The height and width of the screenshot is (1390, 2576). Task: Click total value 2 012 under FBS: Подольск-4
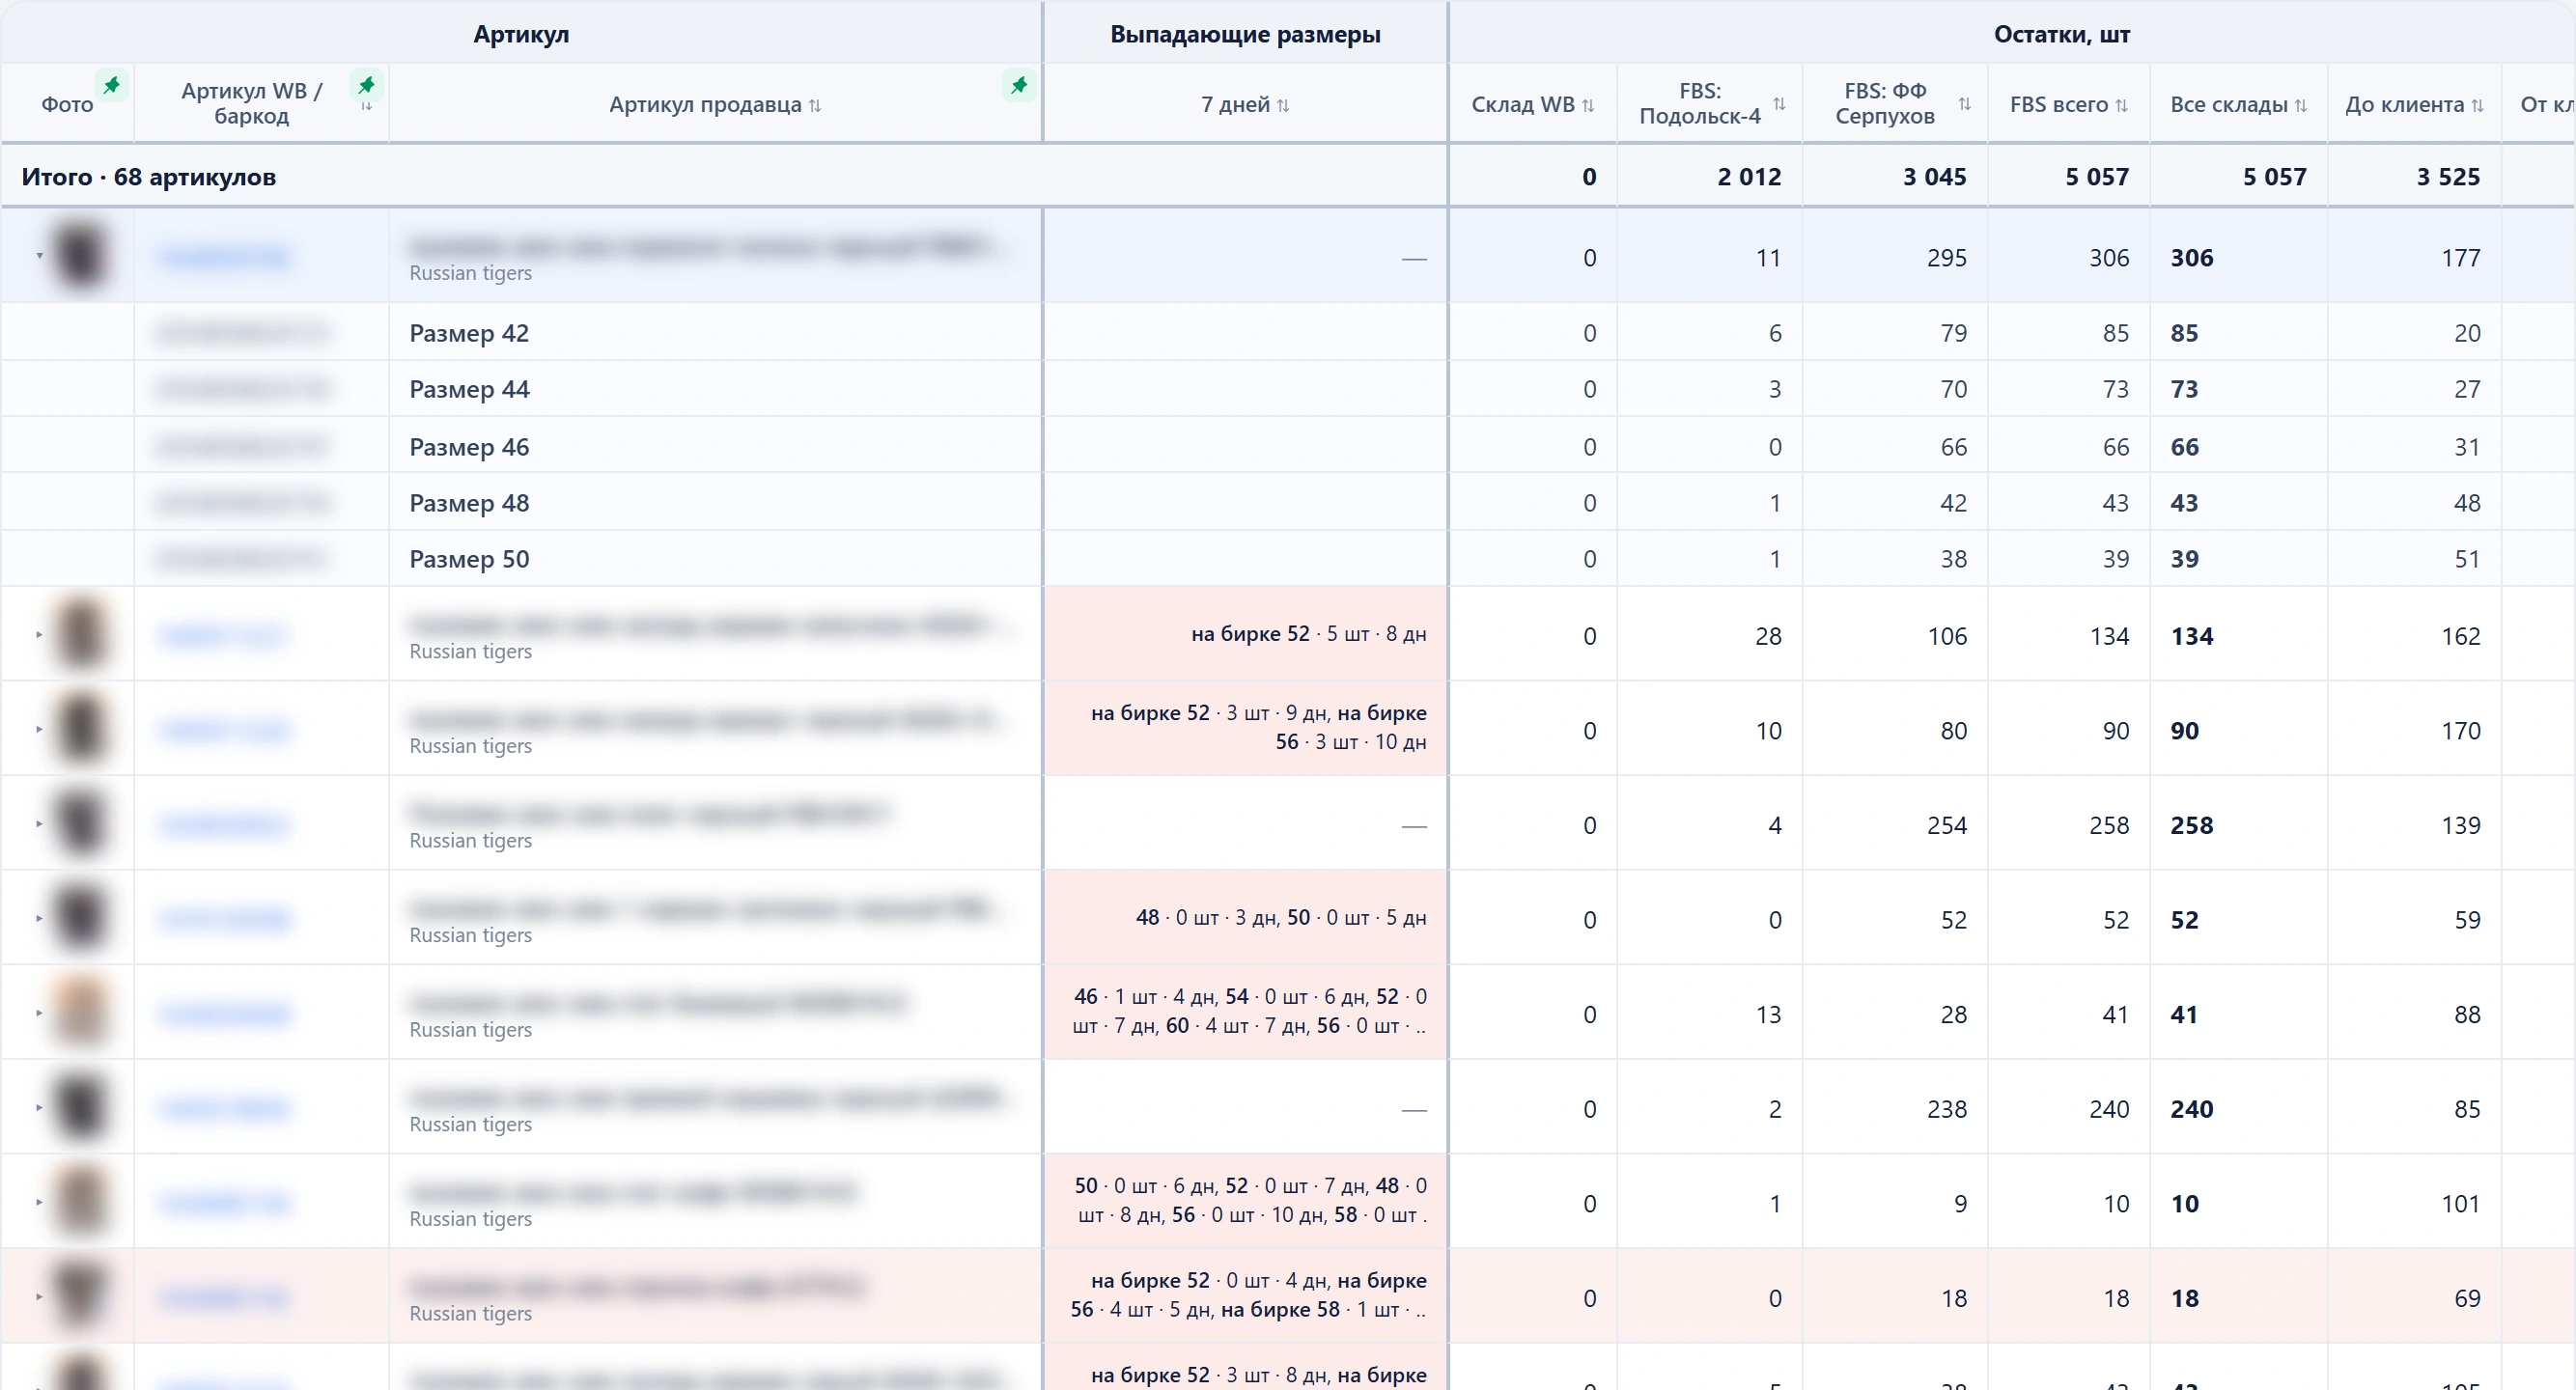click(x=1749, y=177)
